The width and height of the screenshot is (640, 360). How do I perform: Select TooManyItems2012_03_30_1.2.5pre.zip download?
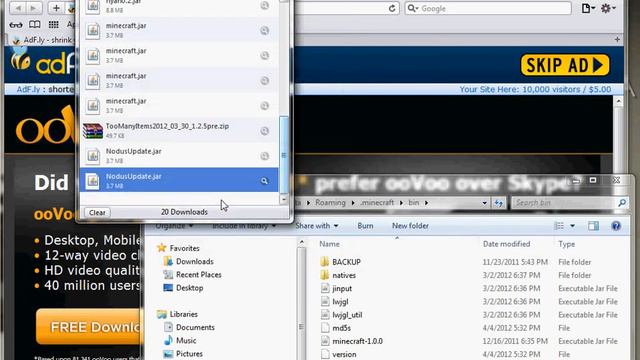(x=179, y=130)
